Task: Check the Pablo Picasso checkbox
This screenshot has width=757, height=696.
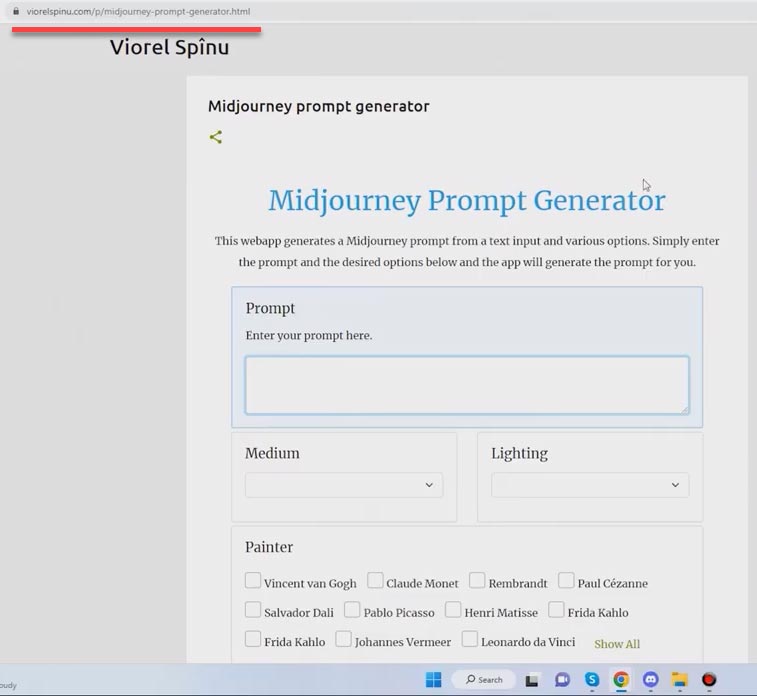Action: click(352, 610)
